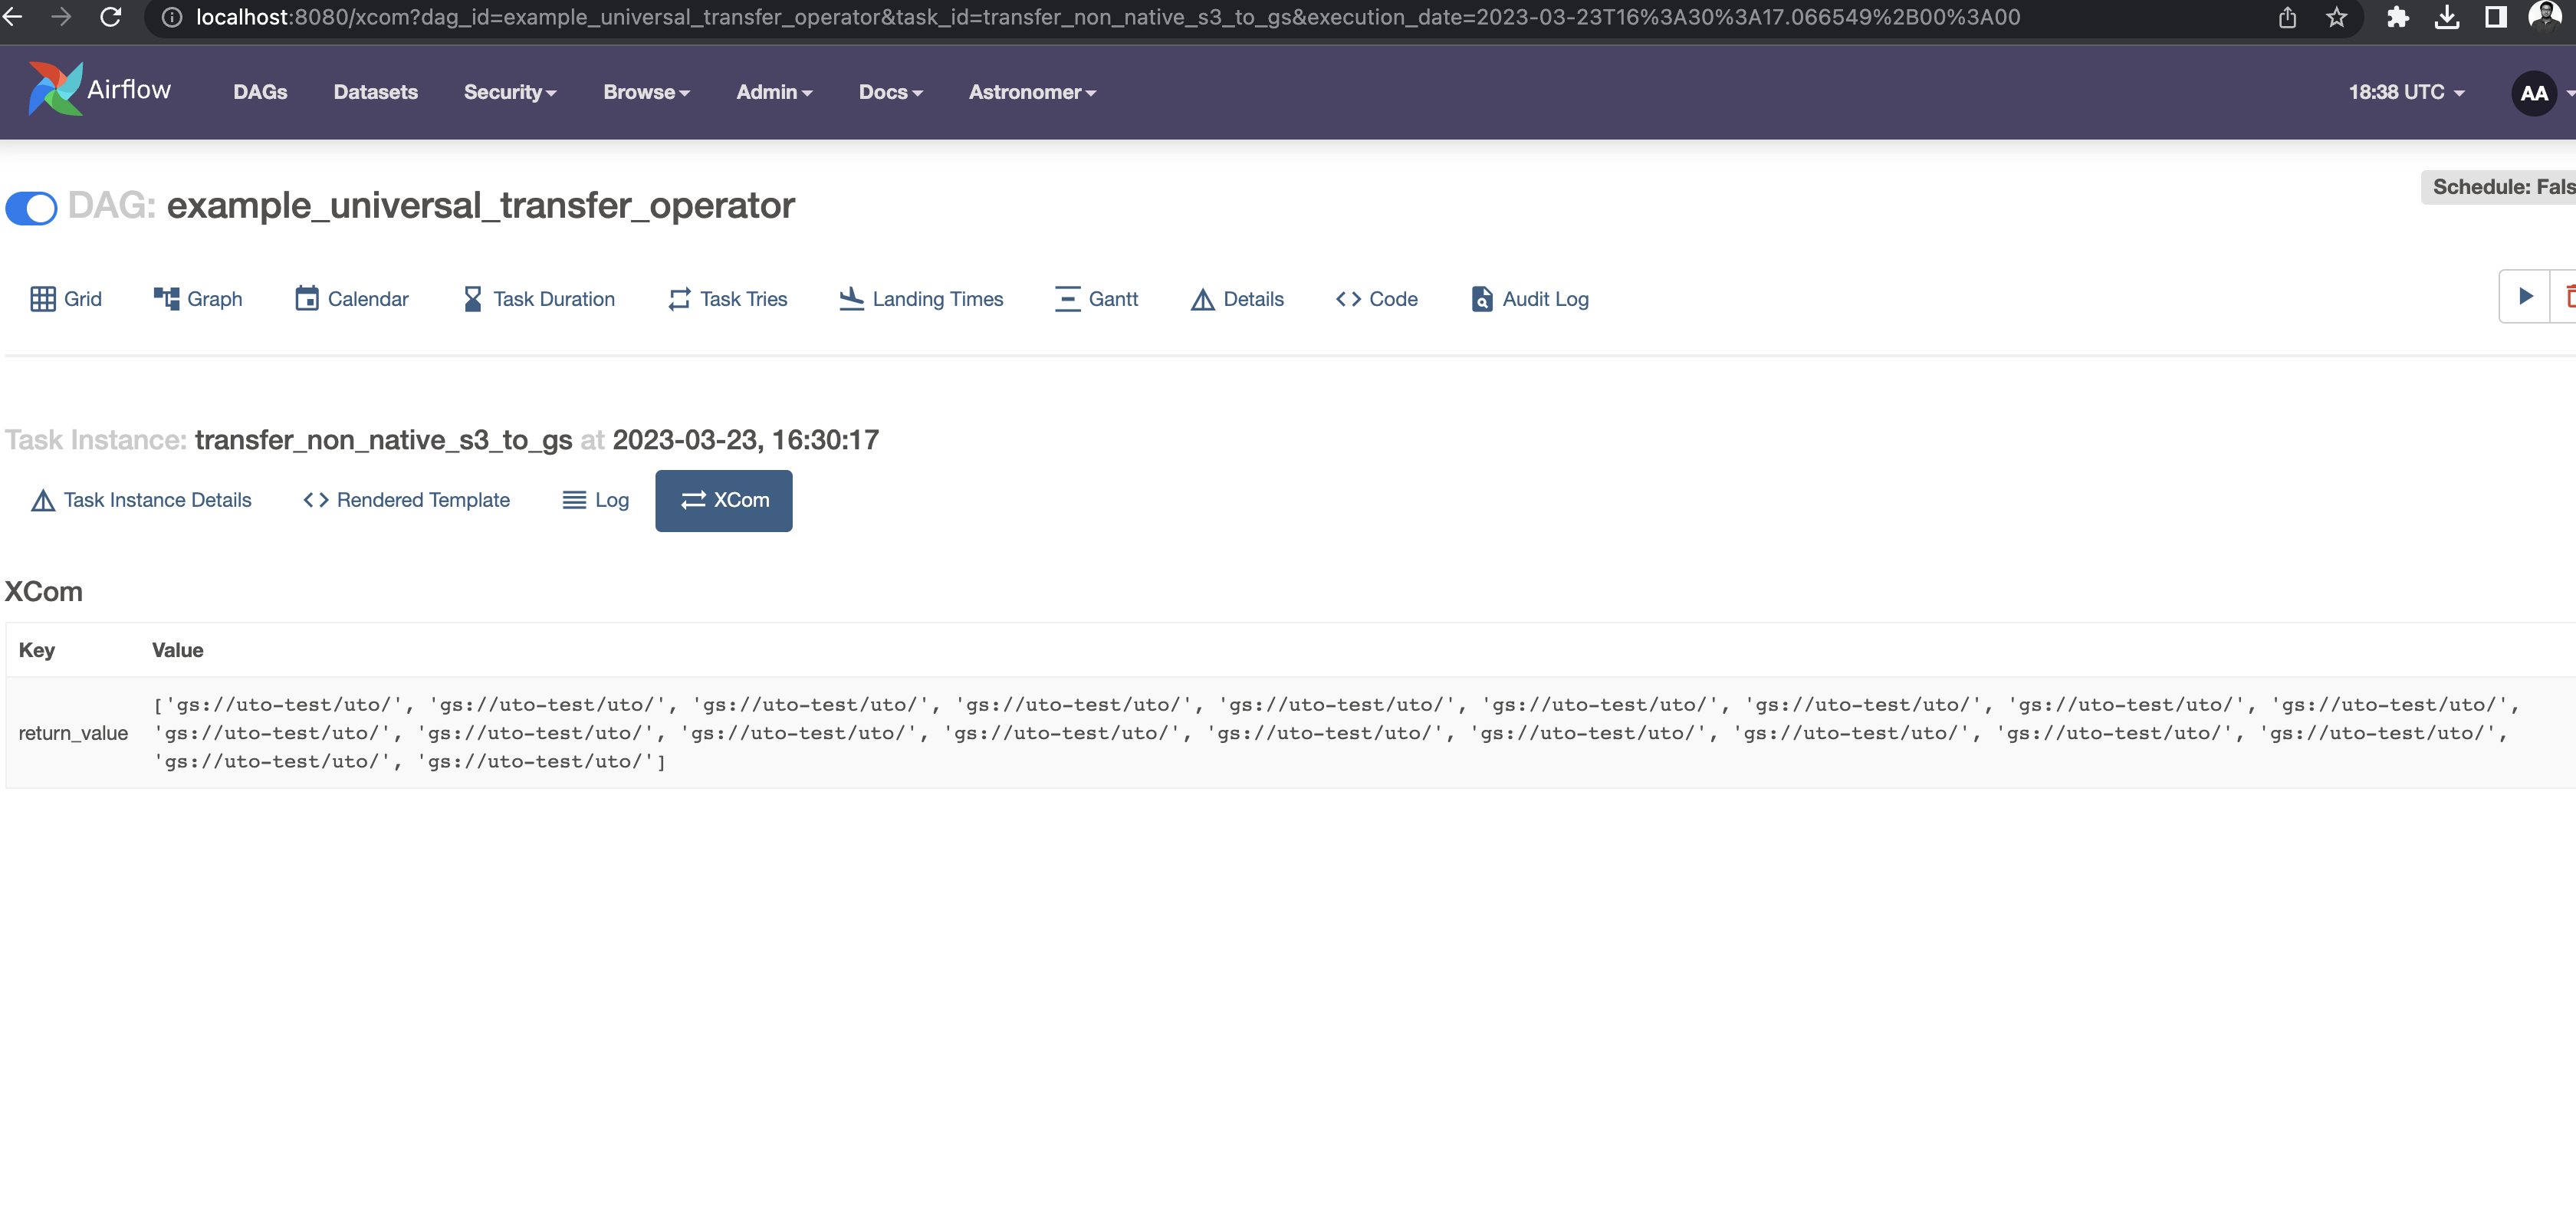The height and width of the screenshot is (1216, 2576).
Task: Select the Graph view icon
Action: click(x=197, y=298)
